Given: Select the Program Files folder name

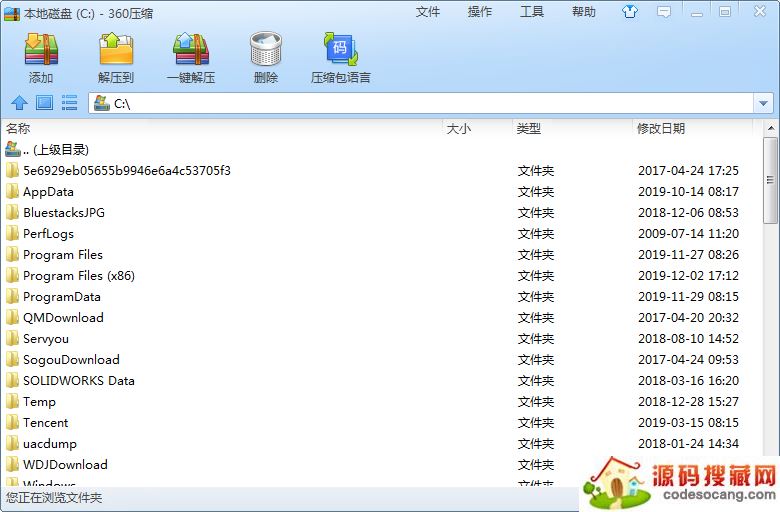Looking at the screenshot, I should (63, 255).
